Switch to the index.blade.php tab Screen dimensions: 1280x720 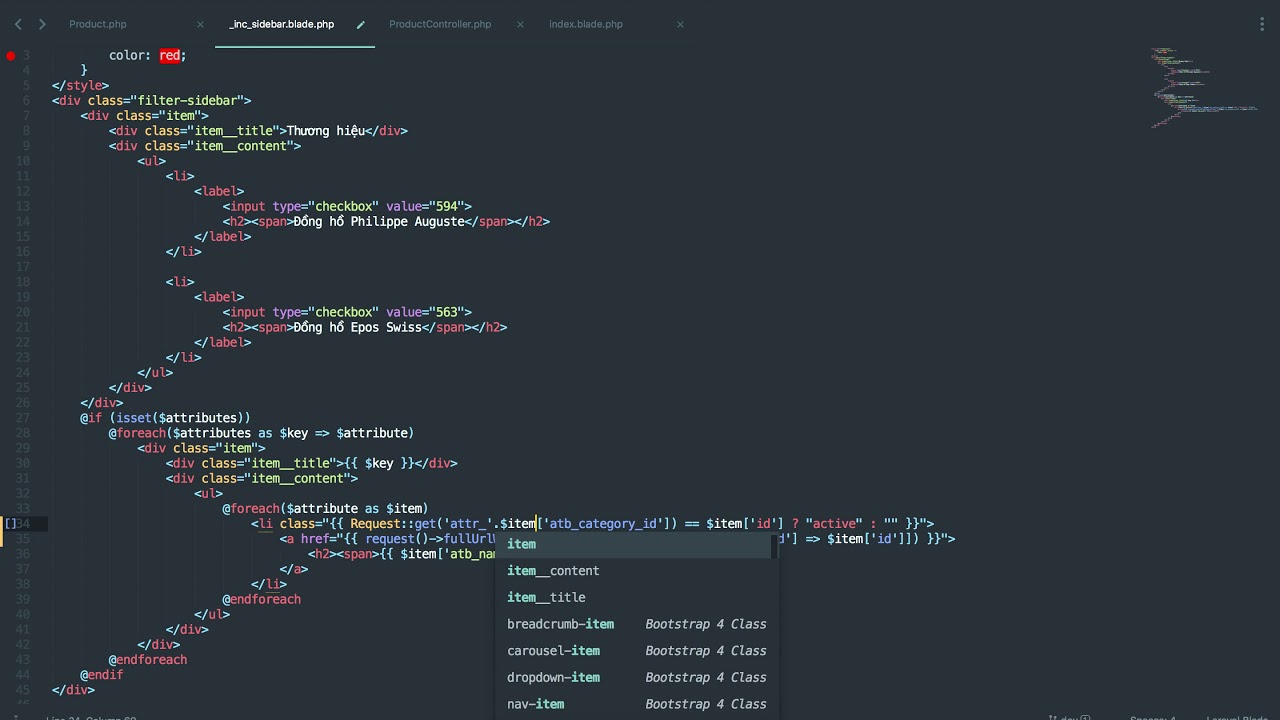(x=586, y=24)
